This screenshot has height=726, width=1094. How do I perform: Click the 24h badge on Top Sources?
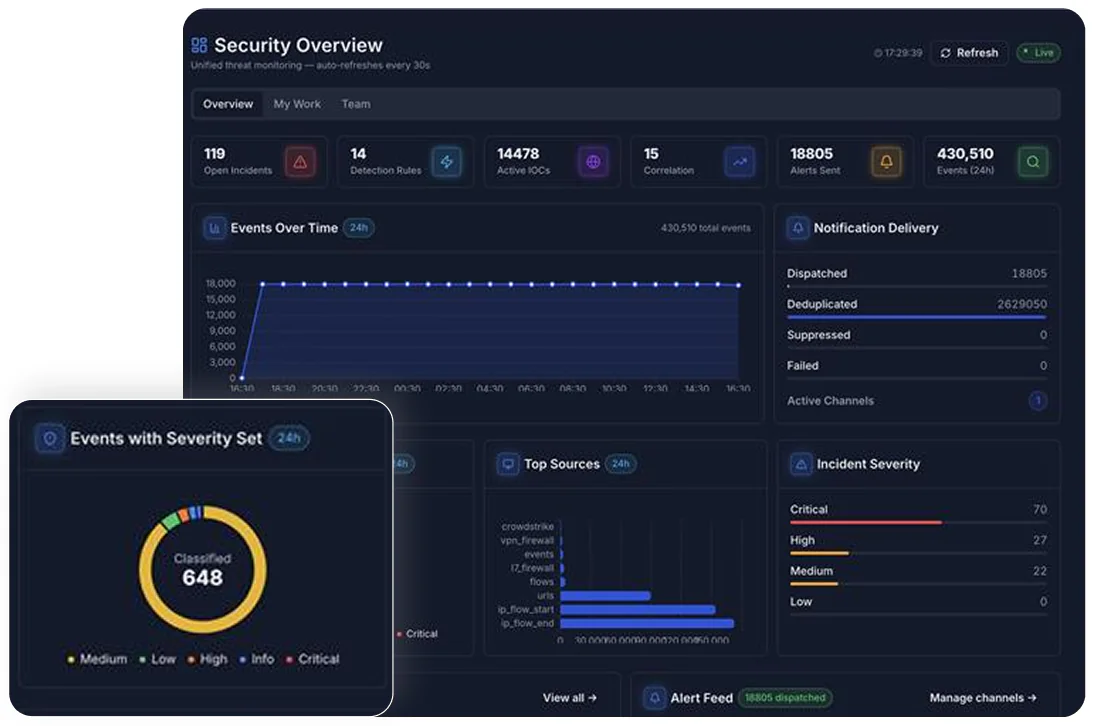pyautogui.click(x=620, y=464)
